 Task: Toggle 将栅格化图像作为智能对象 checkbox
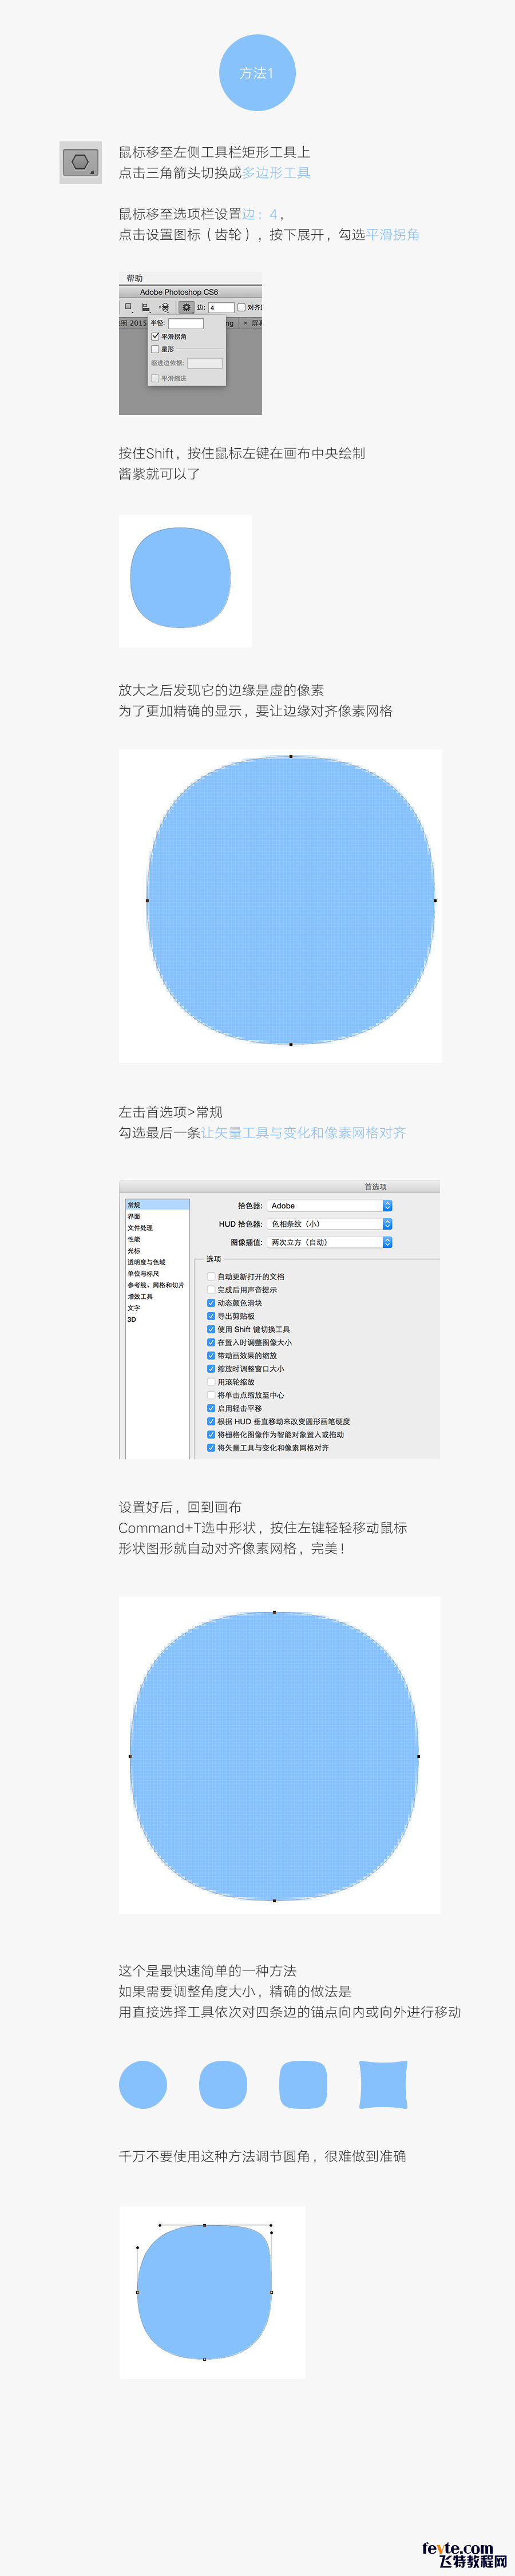(x=211, y=1434)
